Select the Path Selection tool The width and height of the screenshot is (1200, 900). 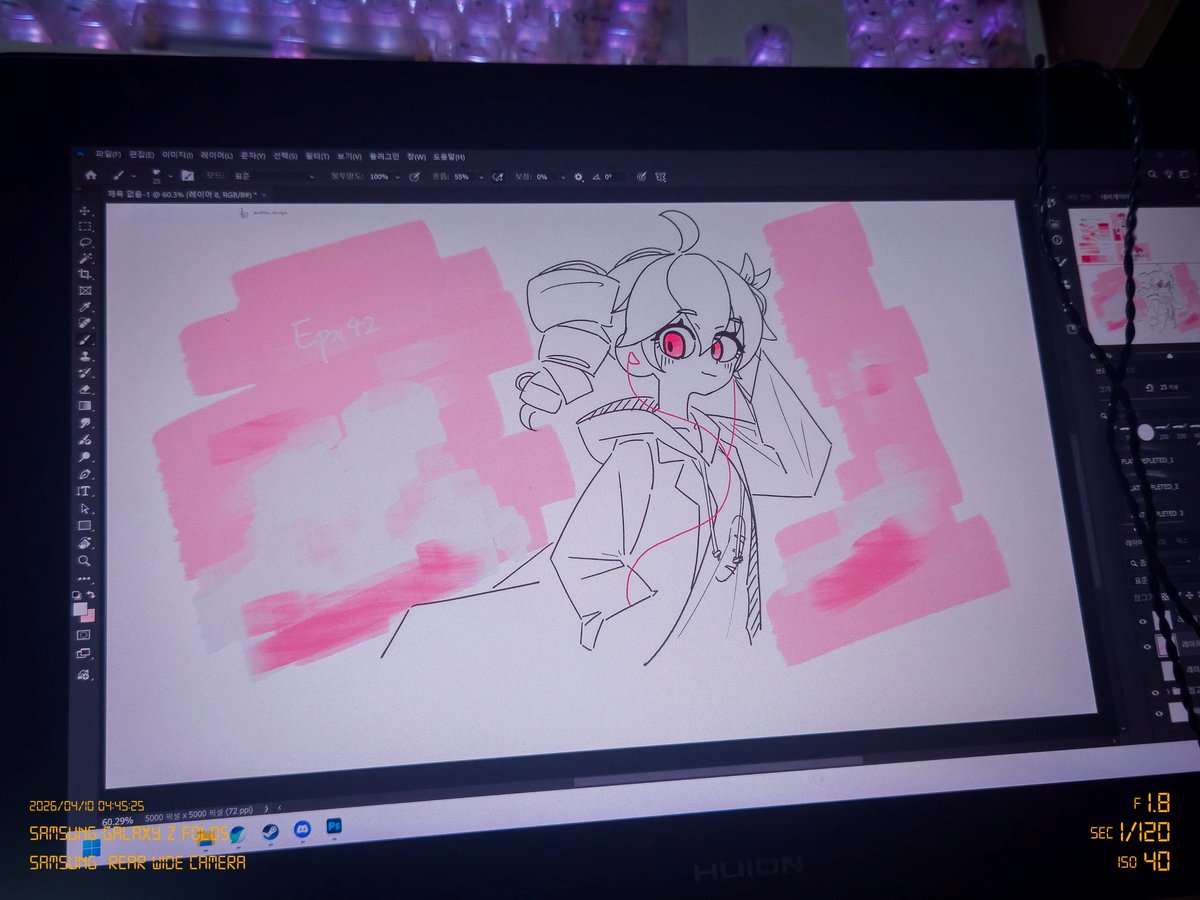pyautogui.click(x=85, y=508)
